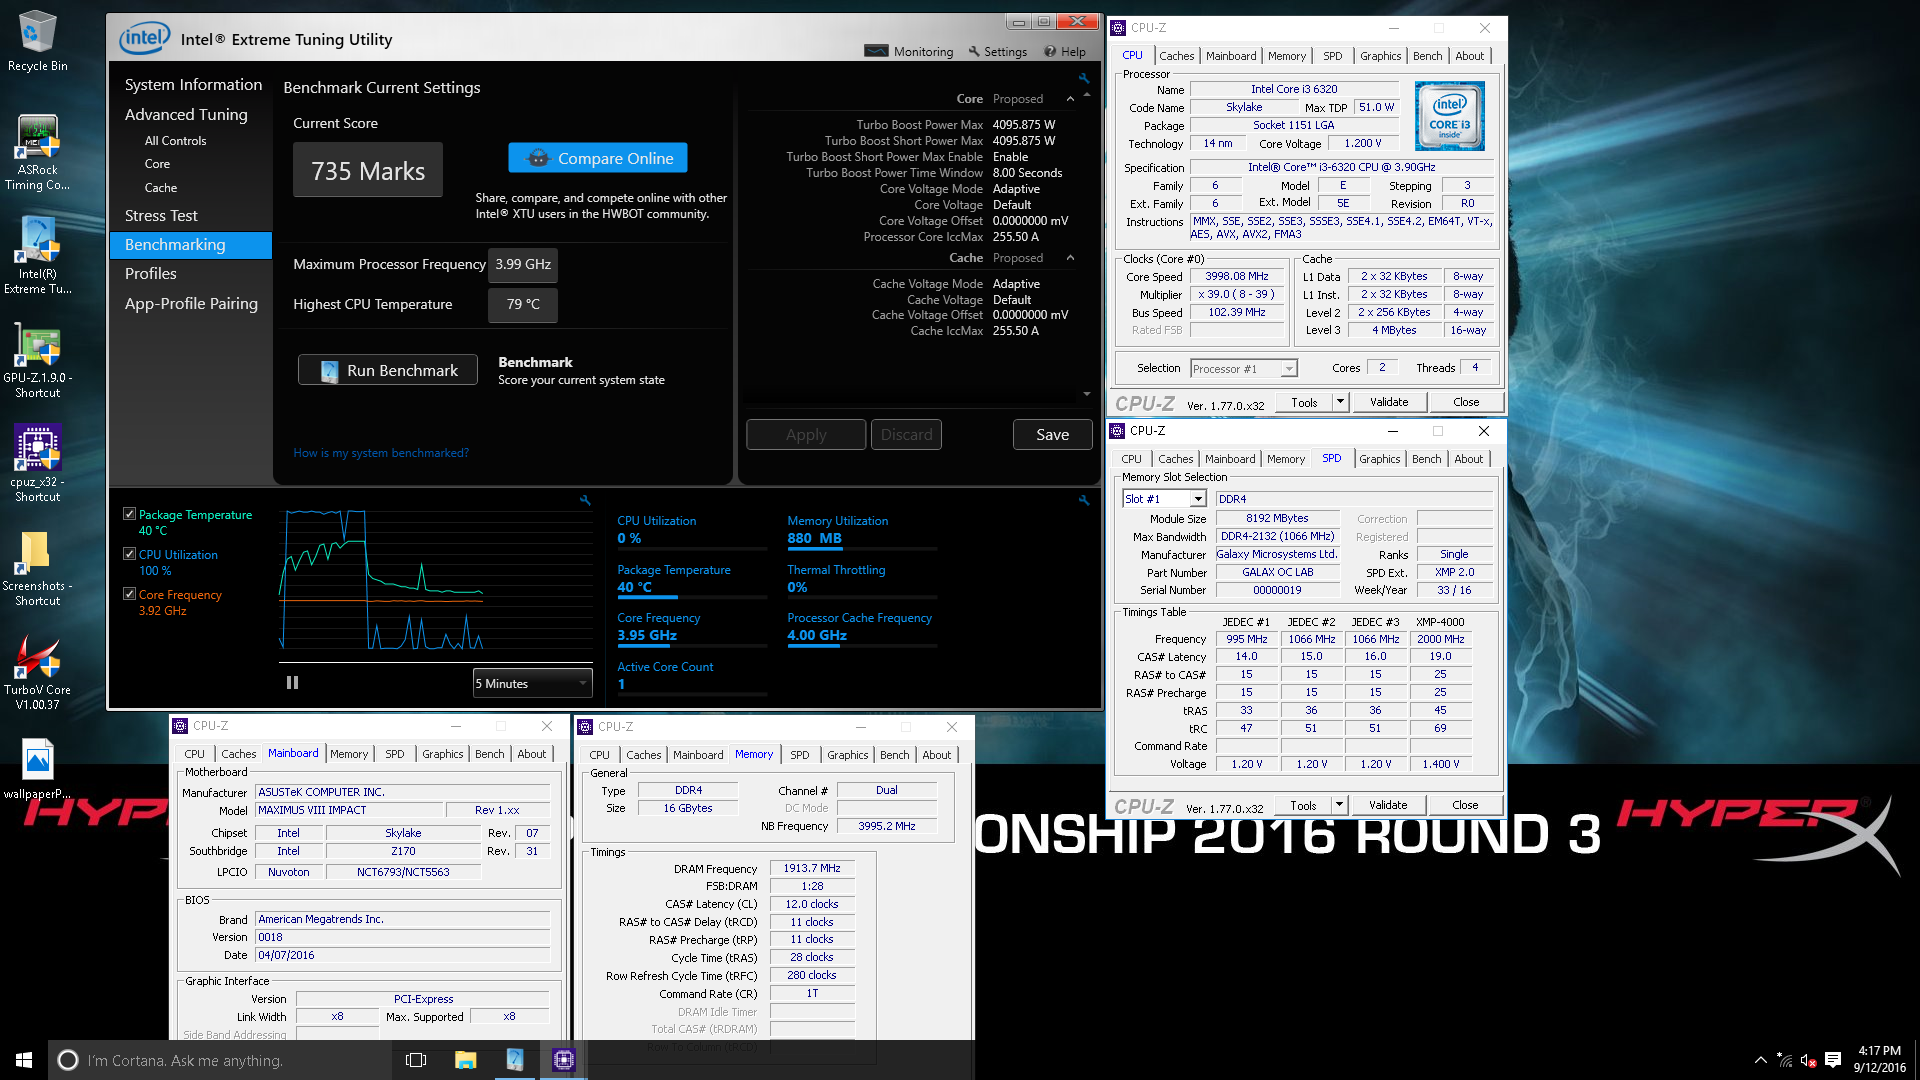Toggle Core Frequency graph checkbox

click(x=129, y=594)
